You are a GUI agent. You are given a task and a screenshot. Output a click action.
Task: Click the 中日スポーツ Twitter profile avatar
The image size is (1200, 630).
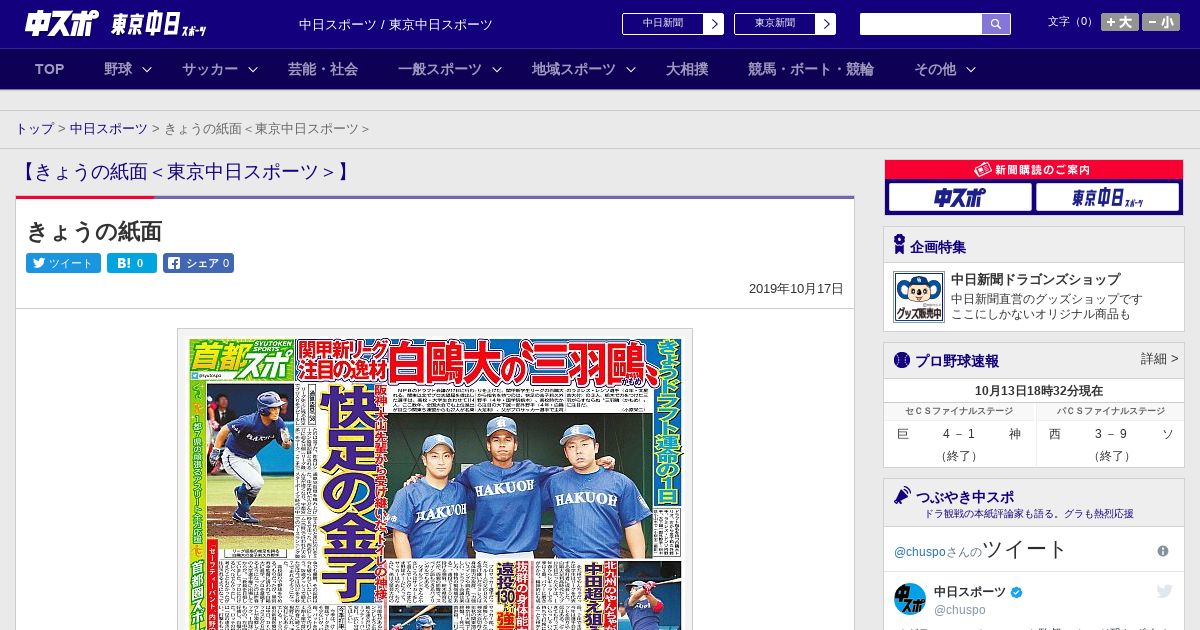point(910,599)
